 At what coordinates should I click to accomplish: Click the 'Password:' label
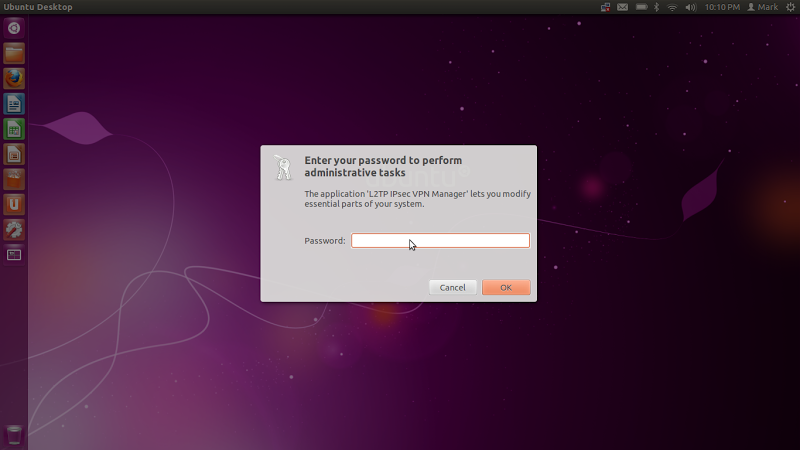(324, 241)
